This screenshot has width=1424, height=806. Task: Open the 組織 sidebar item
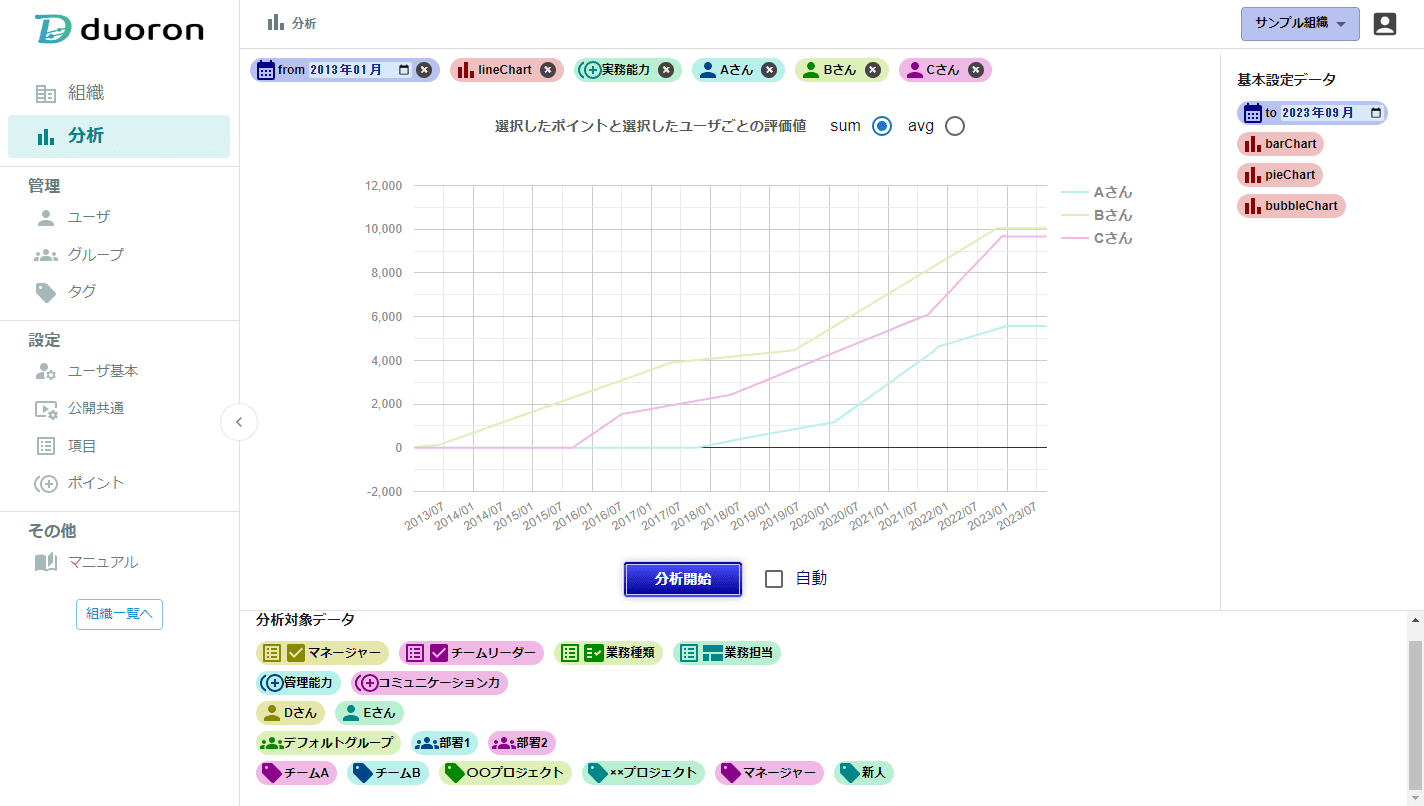pos(119,93)
